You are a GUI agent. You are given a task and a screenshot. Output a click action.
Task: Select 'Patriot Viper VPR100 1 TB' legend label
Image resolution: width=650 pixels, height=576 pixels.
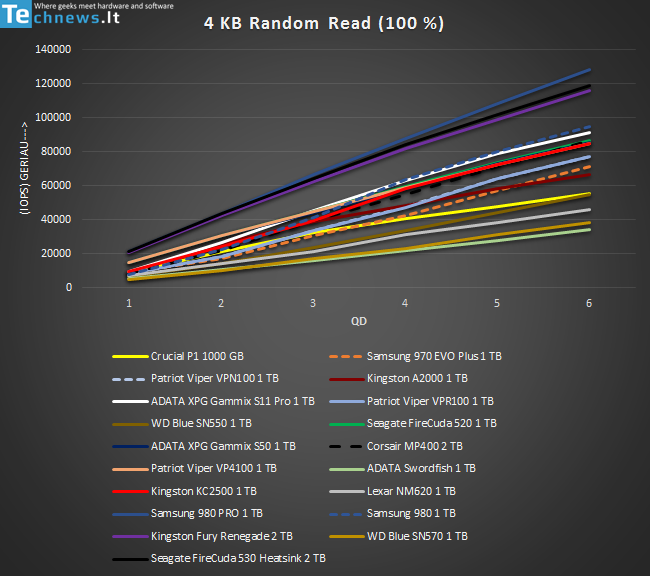(430, 401)
